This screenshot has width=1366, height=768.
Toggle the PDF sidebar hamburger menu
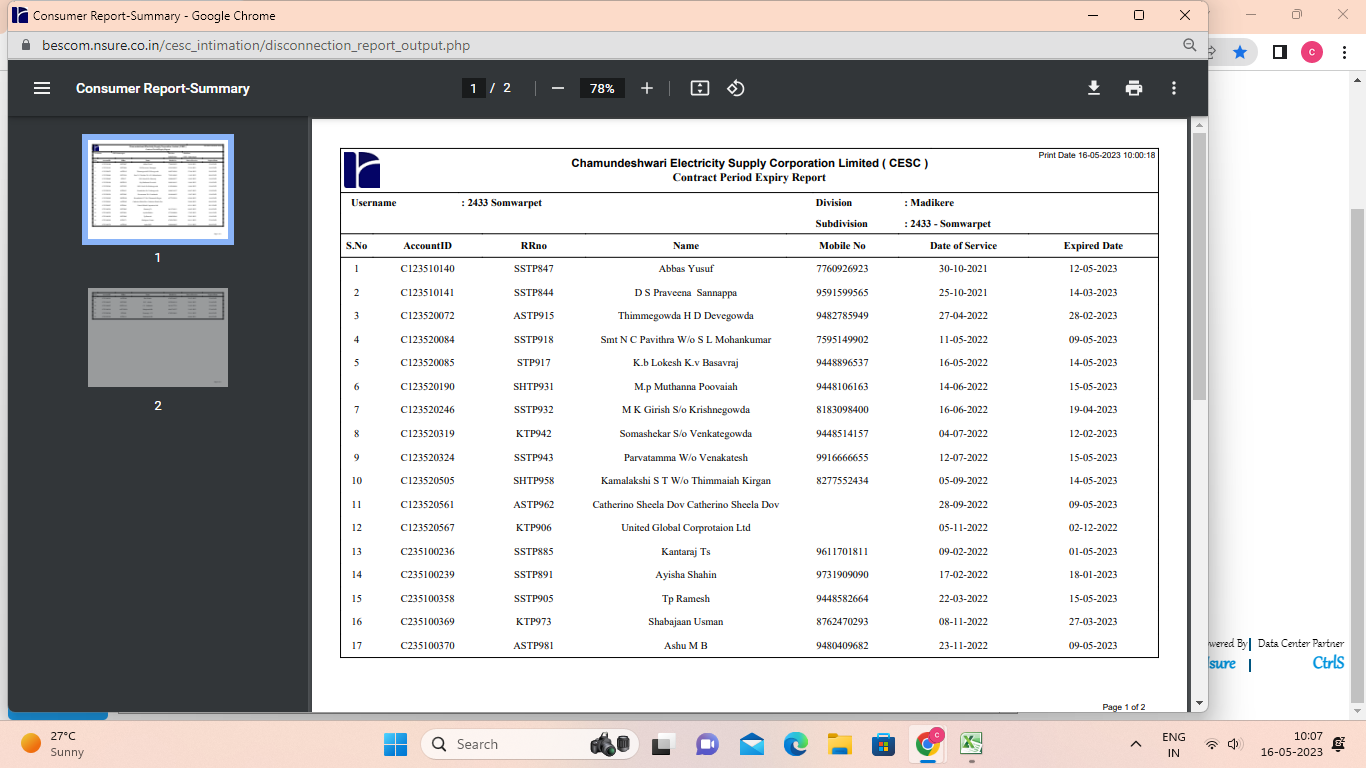tap(42, 88)
